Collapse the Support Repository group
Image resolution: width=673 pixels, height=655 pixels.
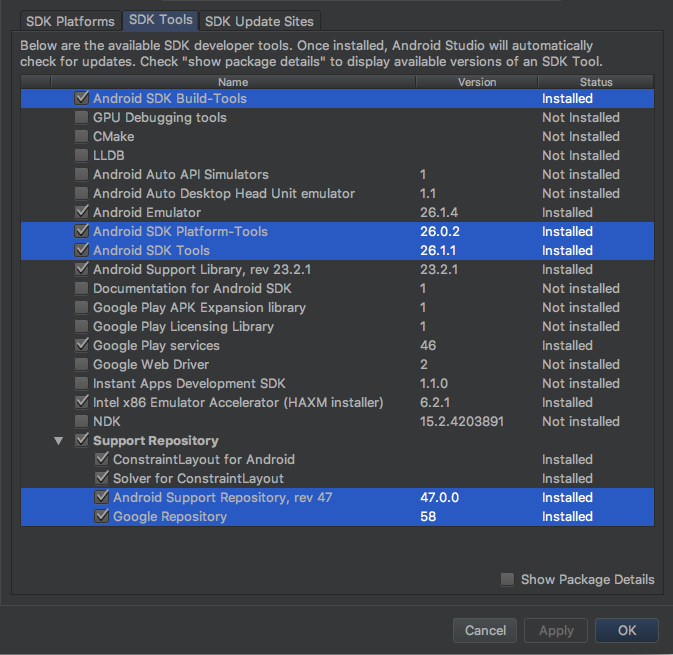coord(58,441)
